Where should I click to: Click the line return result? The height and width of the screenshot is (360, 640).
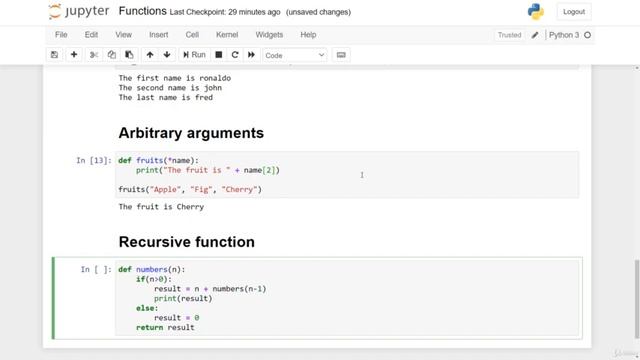point(165,327)
